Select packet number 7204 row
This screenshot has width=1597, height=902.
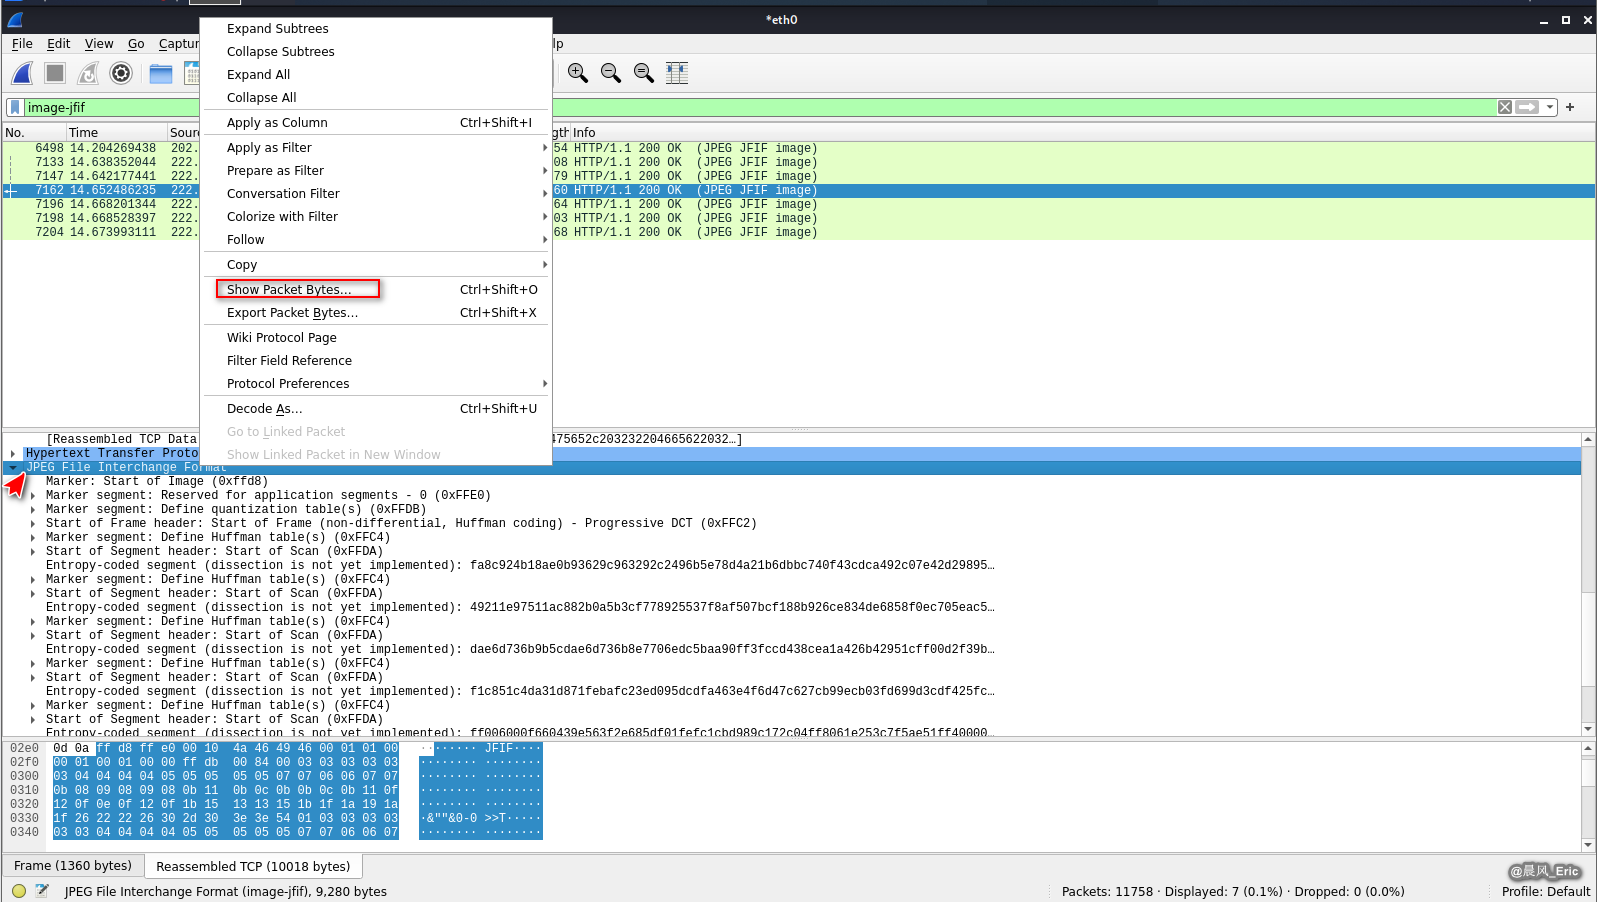799,232
